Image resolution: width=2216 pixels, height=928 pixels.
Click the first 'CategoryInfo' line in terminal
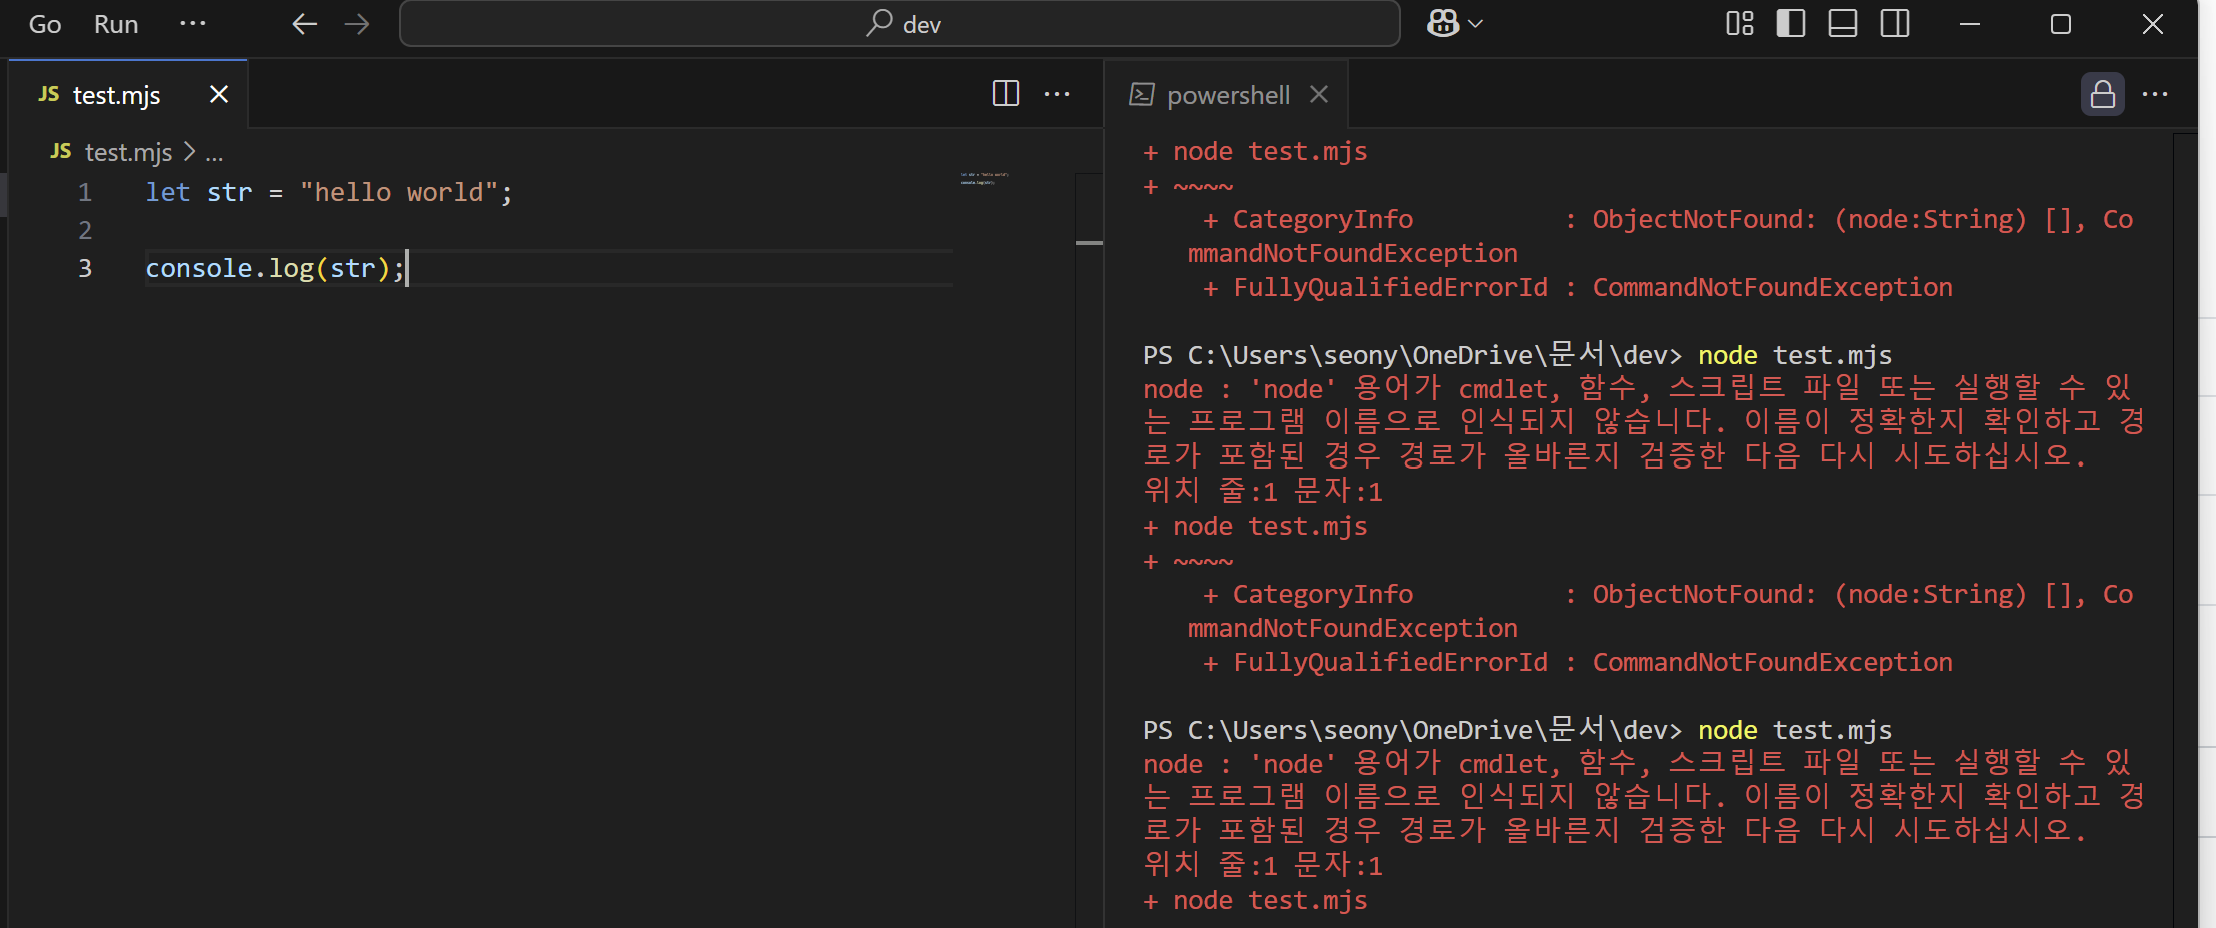[1667, 219]
